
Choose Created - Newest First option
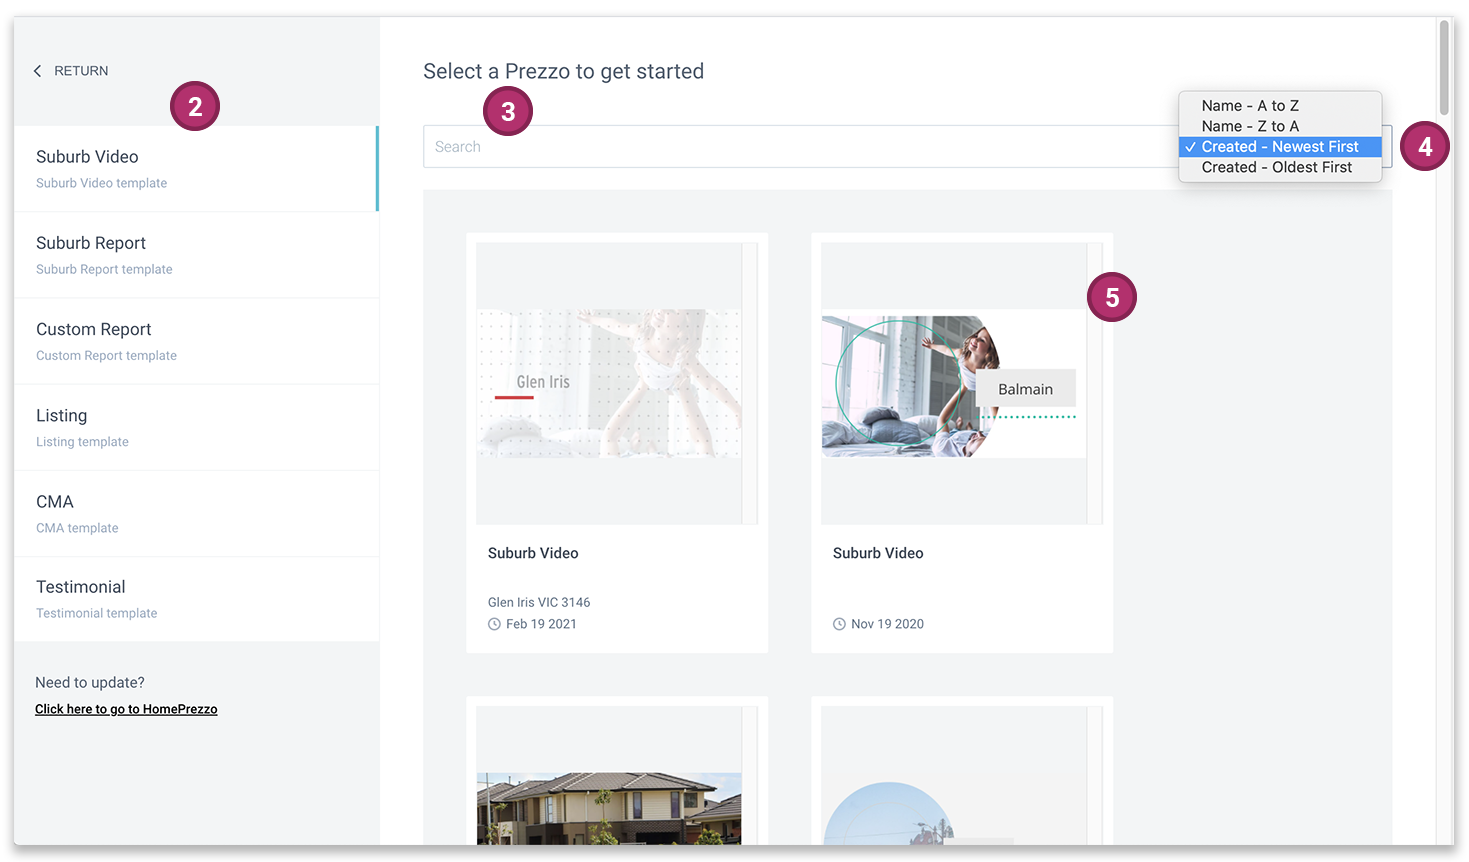pyautogui.click(x=1280, y=147)
